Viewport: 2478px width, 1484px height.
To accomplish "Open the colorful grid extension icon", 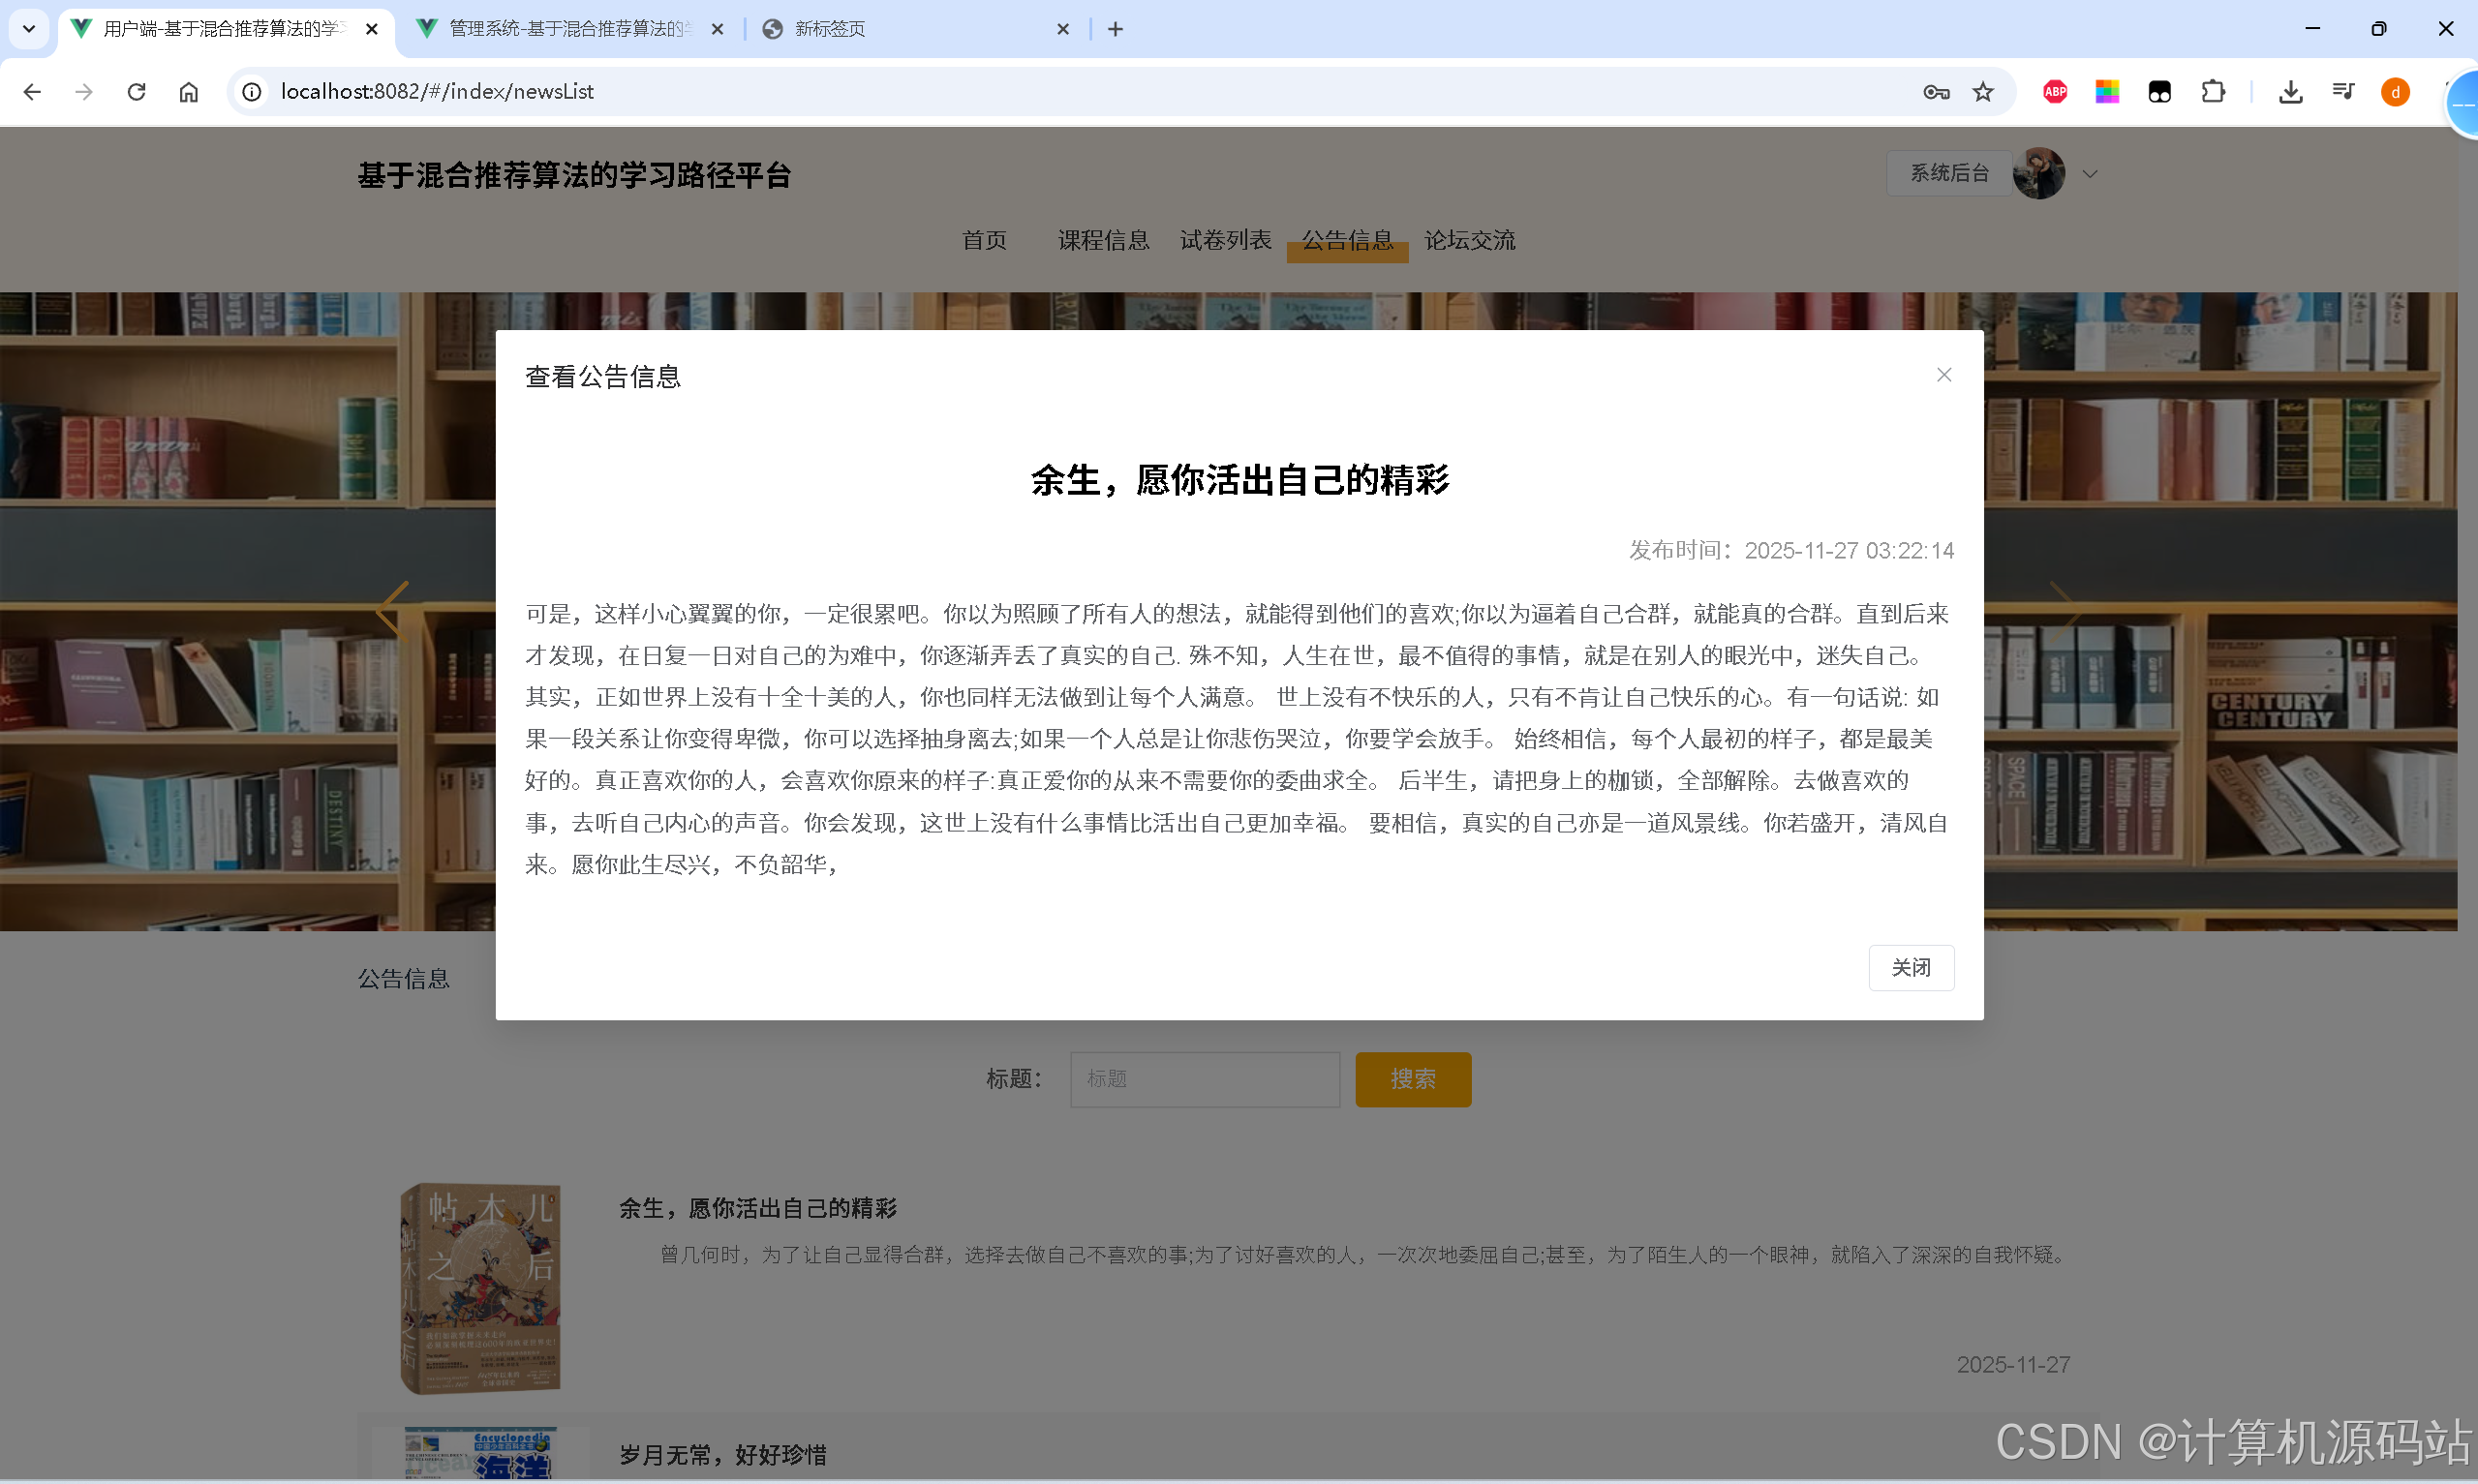I will click(2107, 91).
